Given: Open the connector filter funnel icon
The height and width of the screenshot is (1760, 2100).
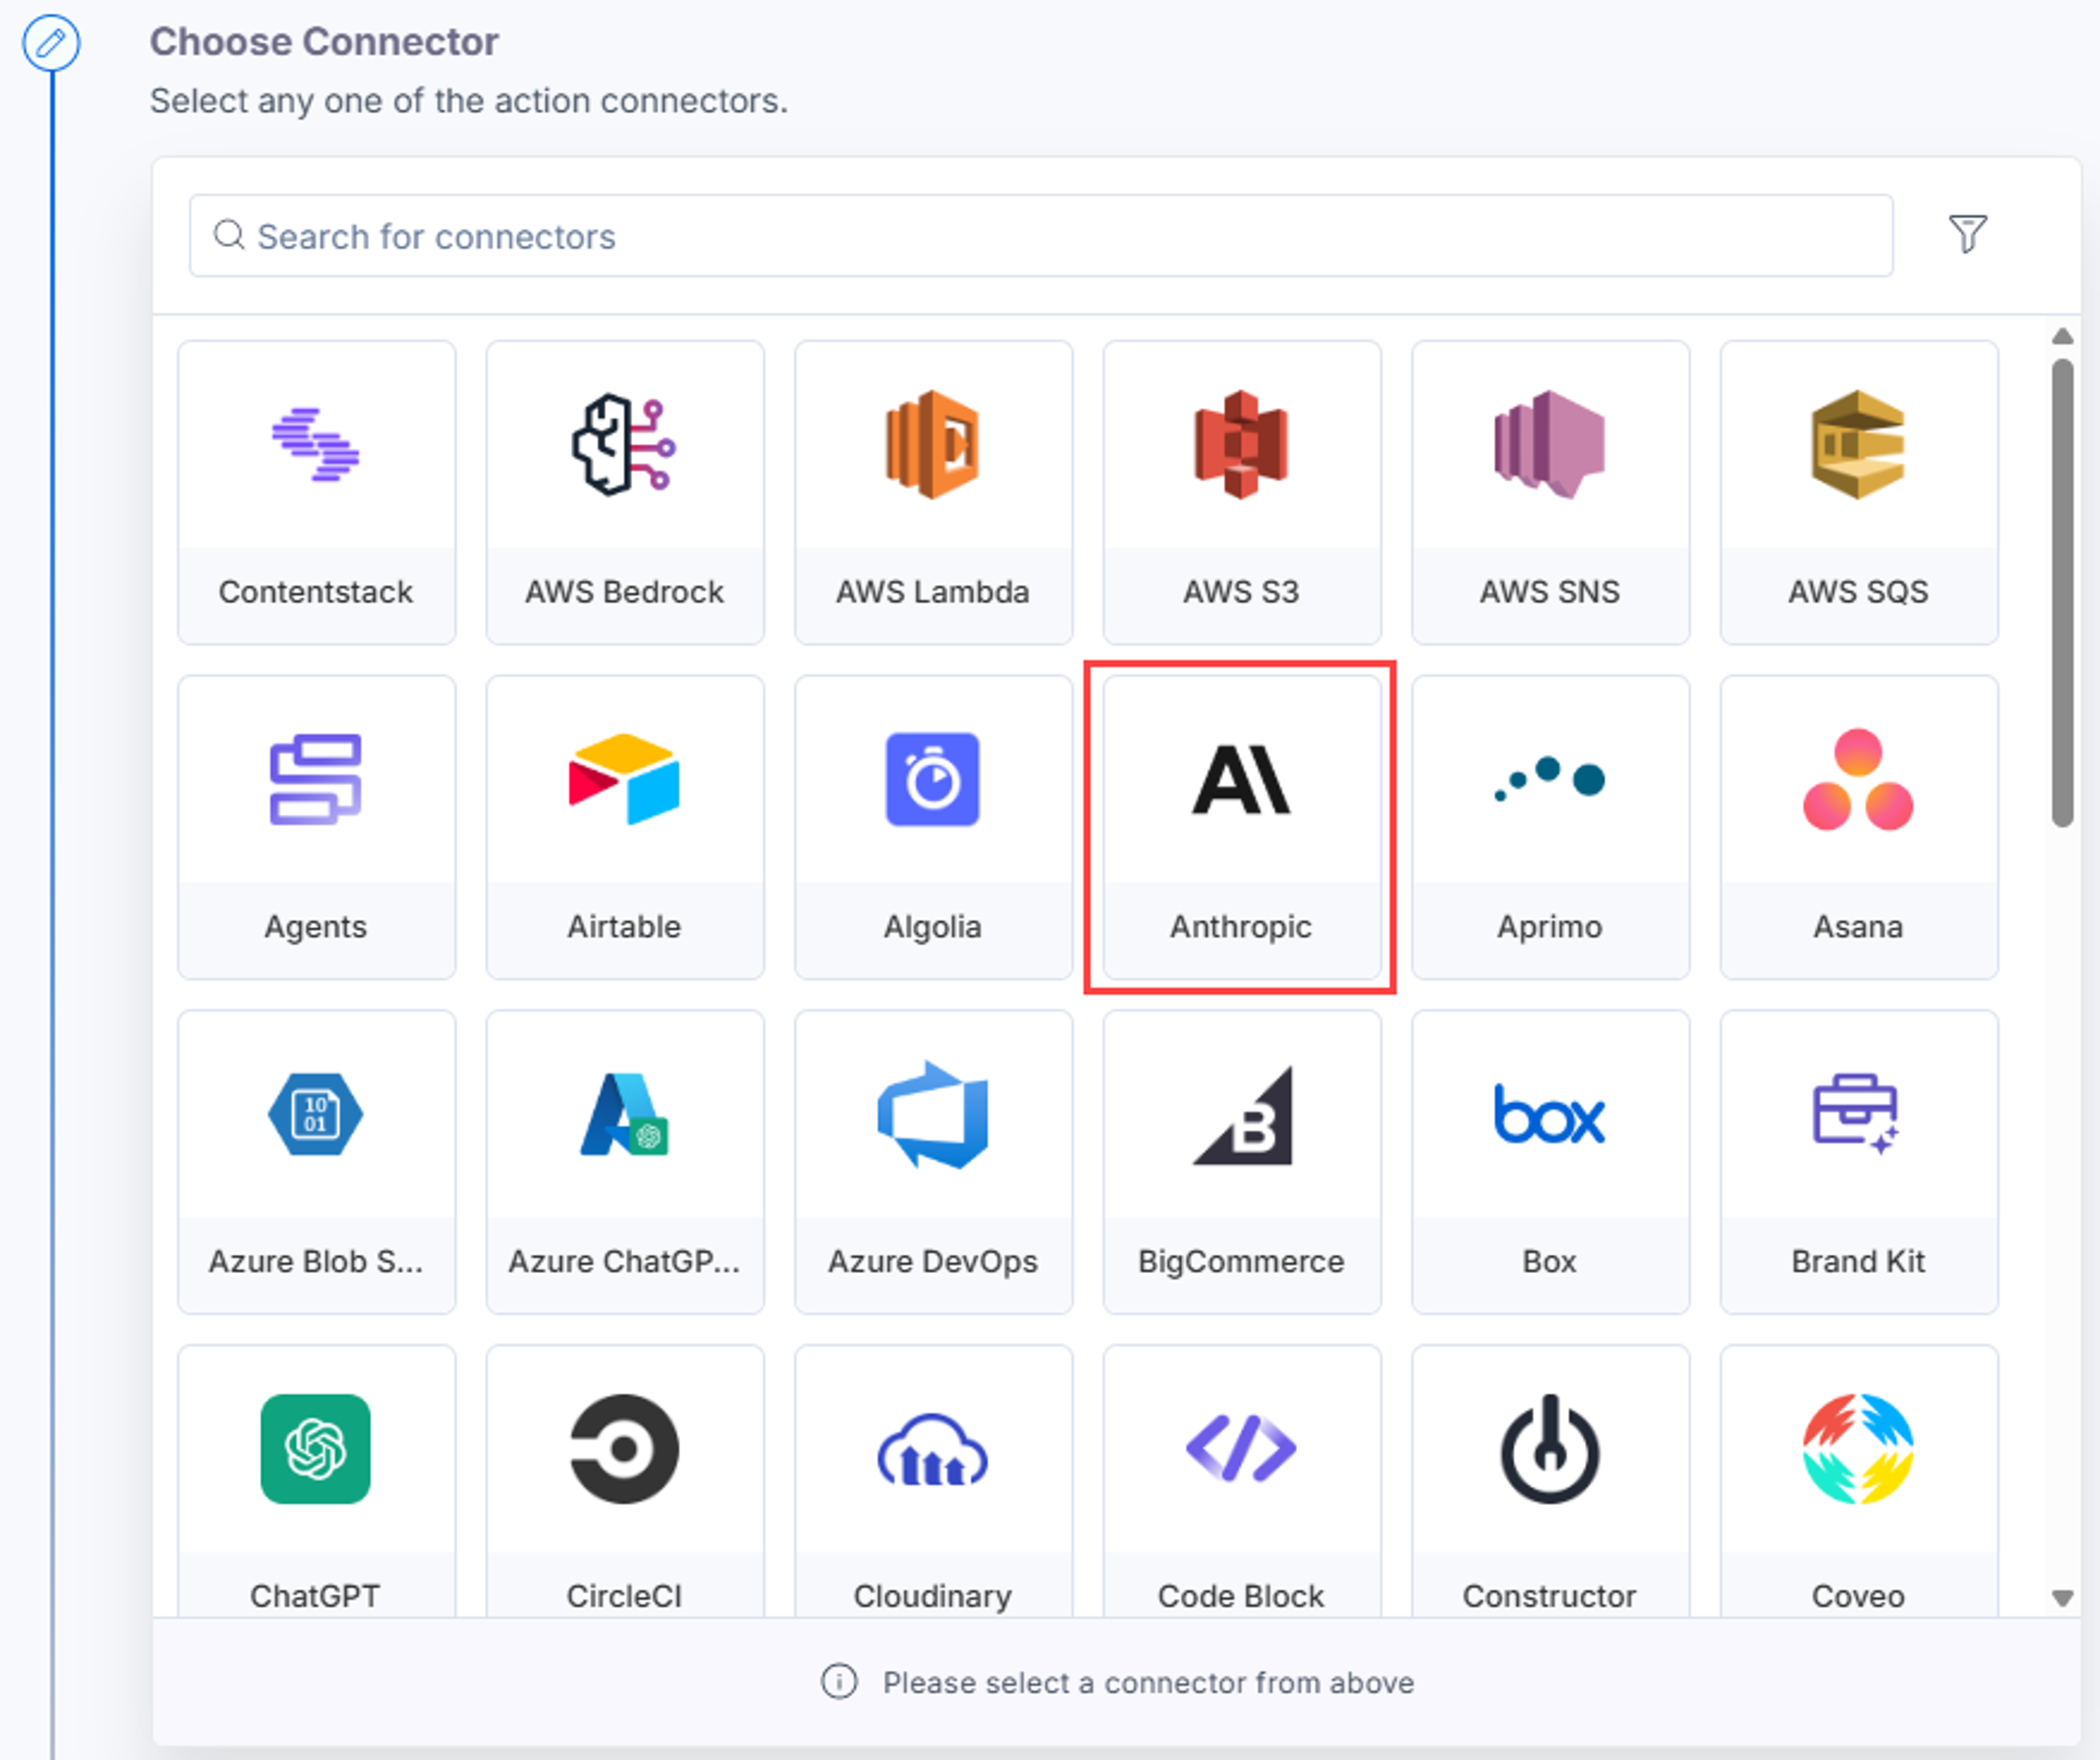Looking at the screenshot, I should pos(1967,234).
